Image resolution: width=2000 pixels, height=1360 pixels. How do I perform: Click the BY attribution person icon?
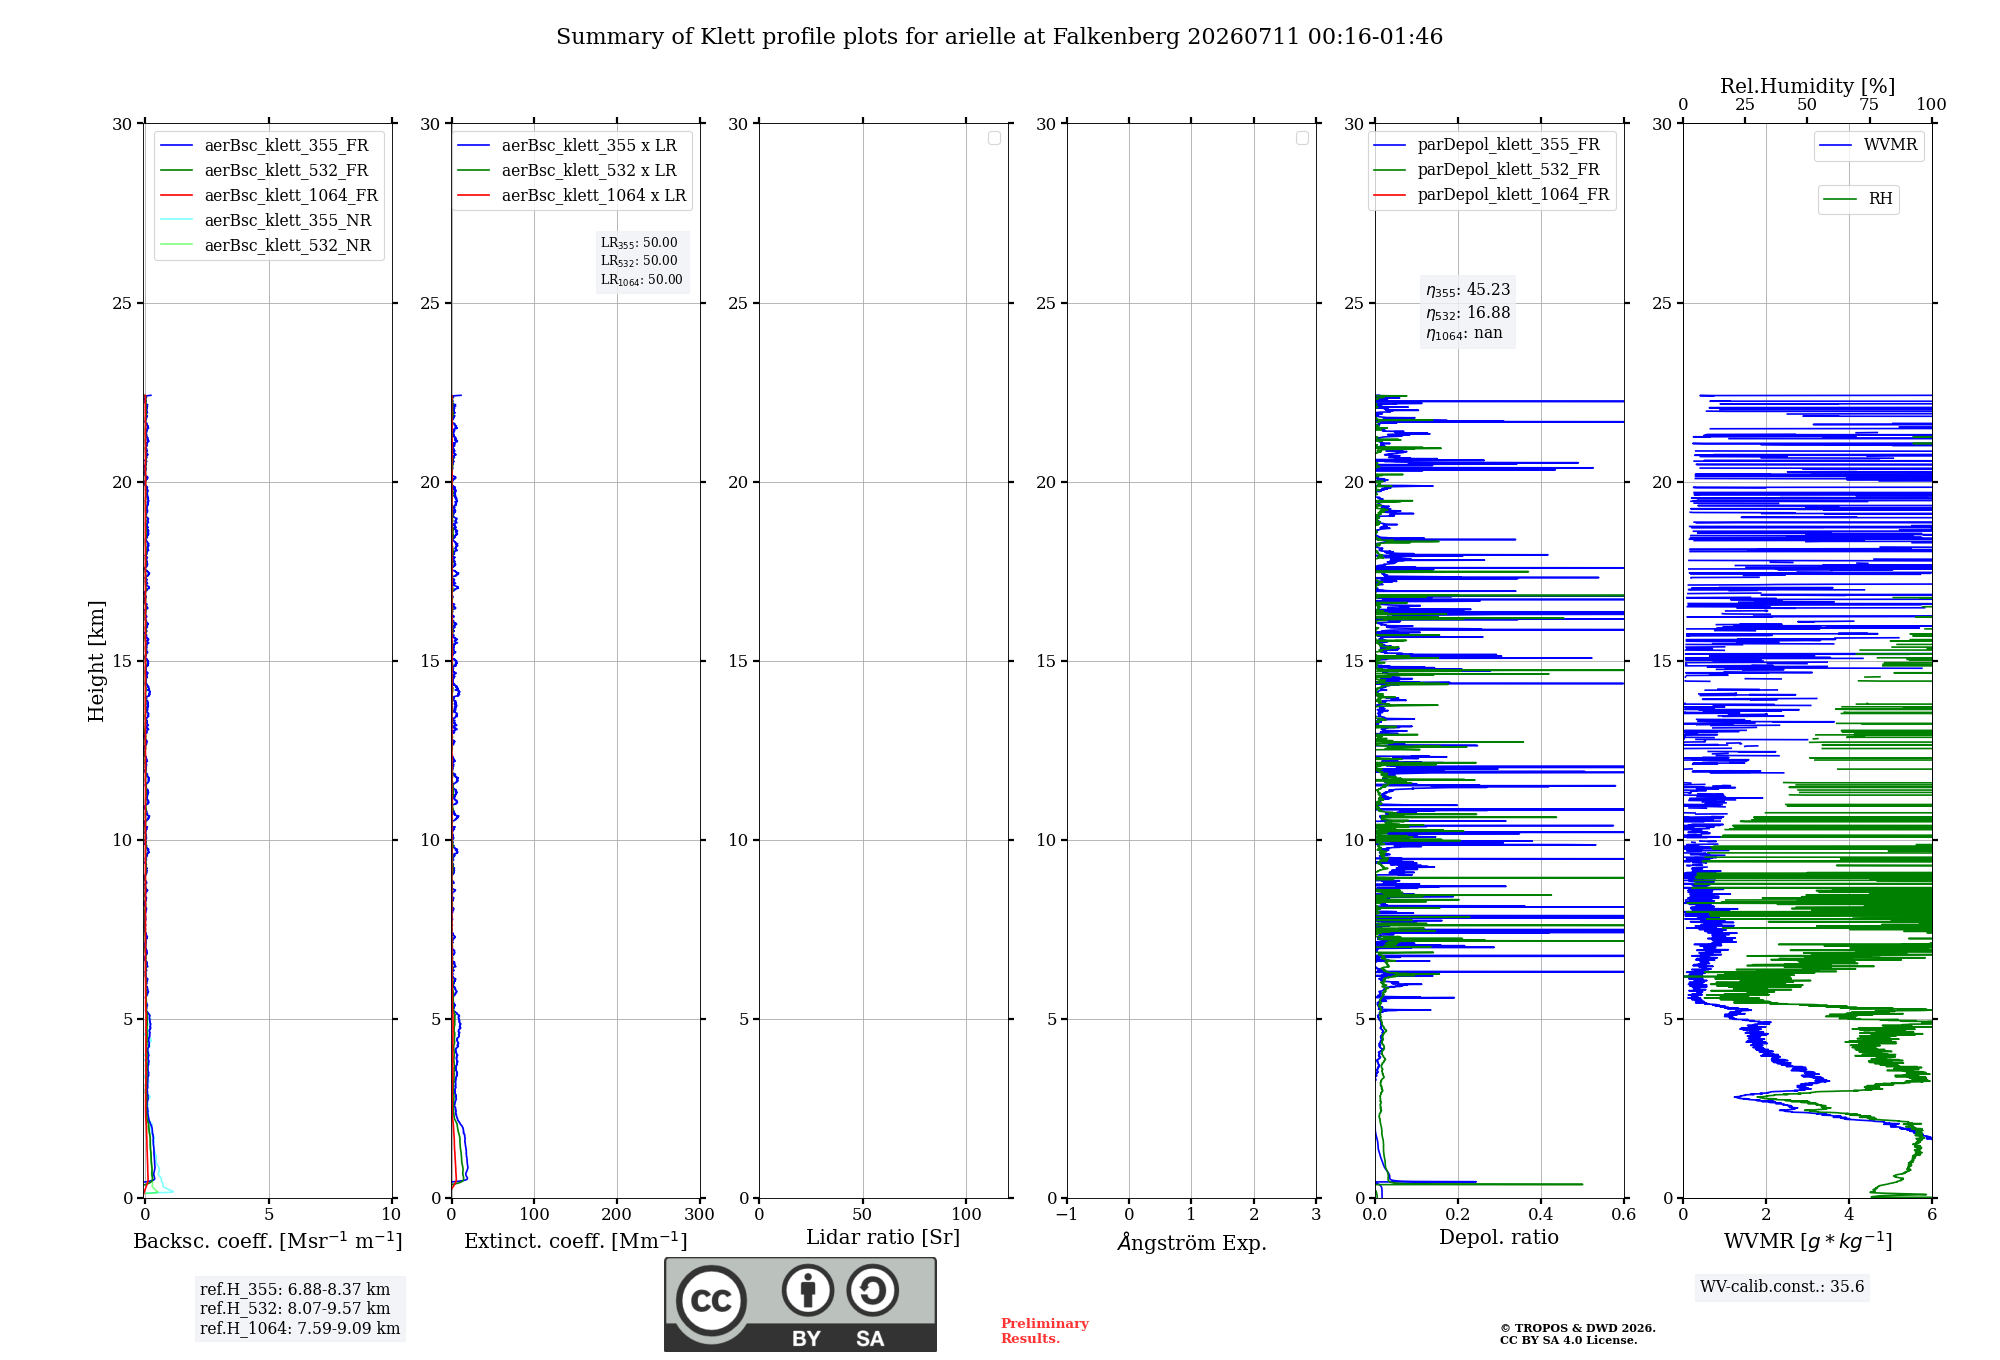click(x=808, y=1290)
